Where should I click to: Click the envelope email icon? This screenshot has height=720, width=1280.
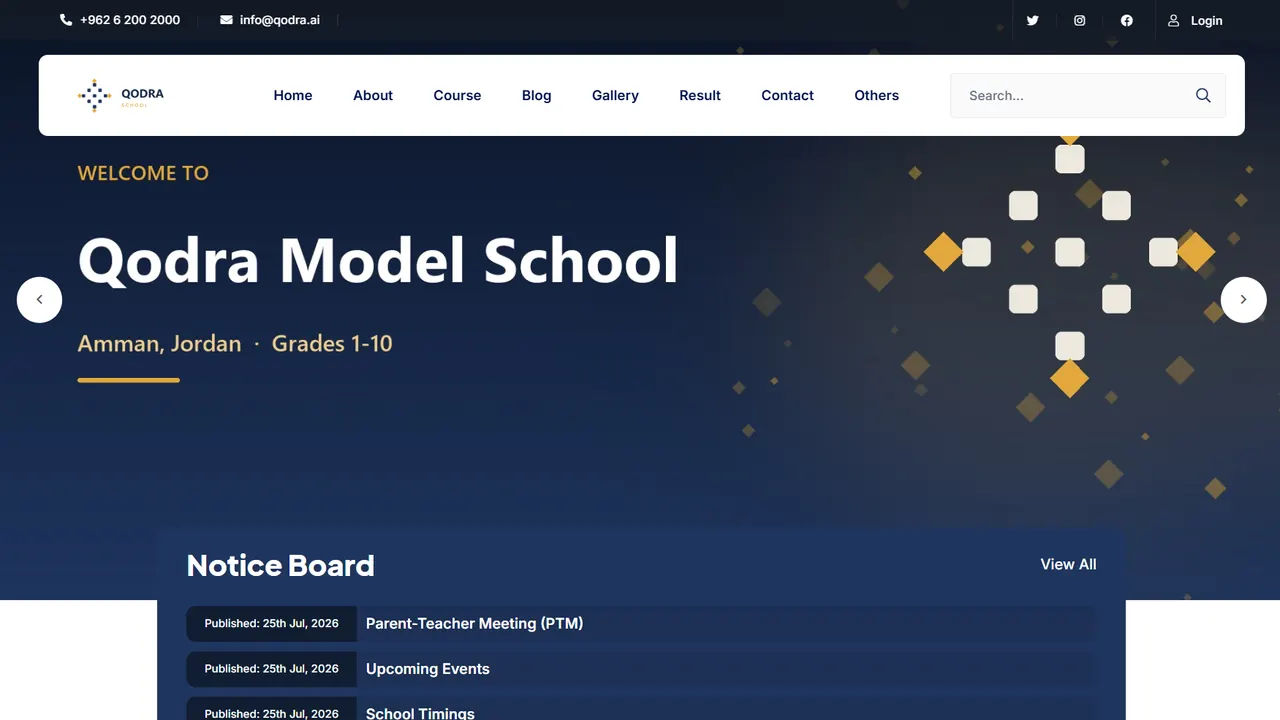[226, 20]
